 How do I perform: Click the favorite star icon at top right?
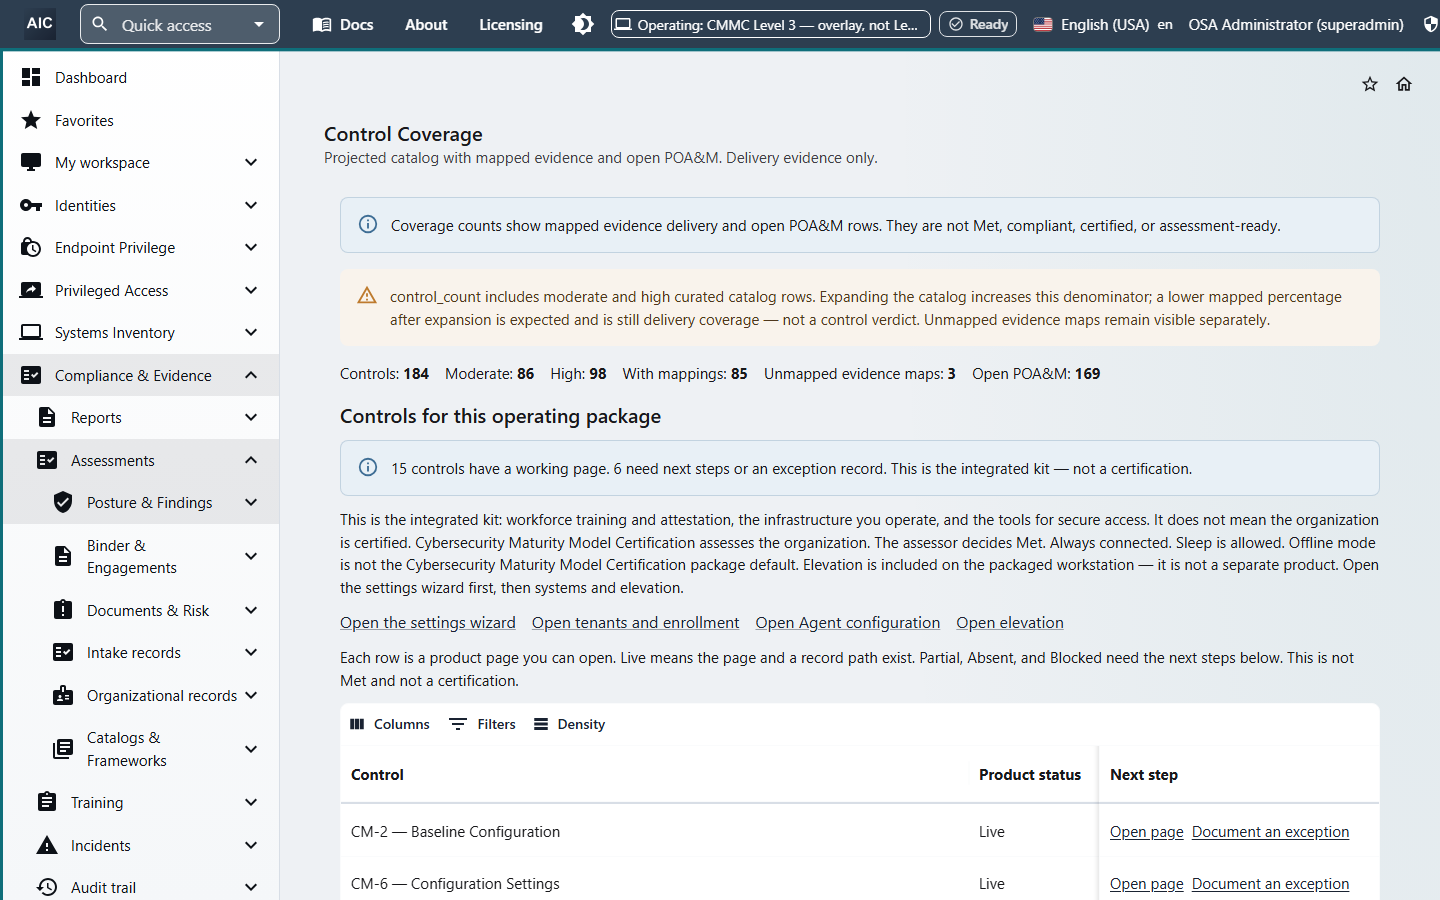[x=1370, y=84]
